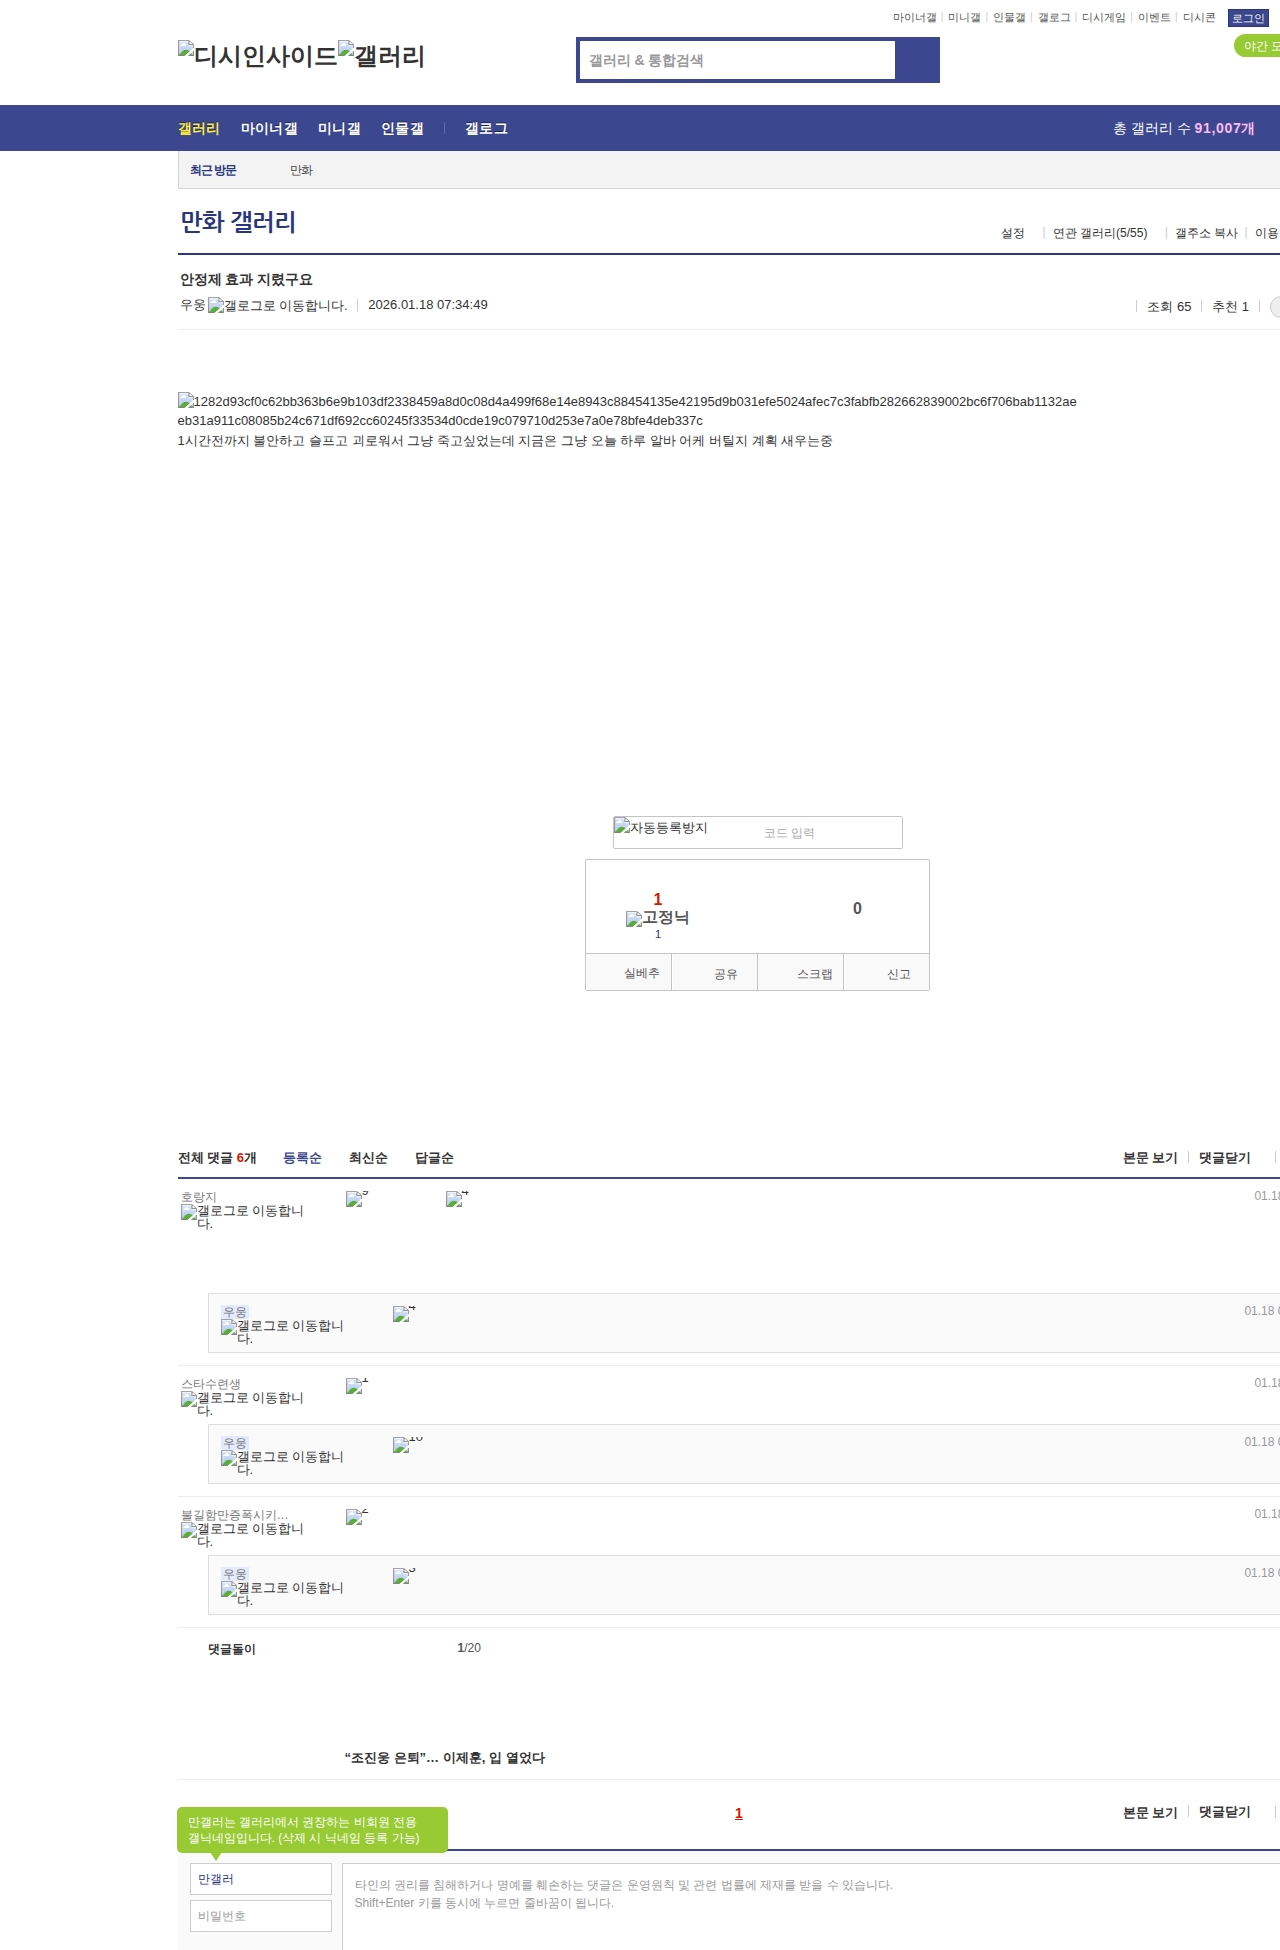Expand 연관 갤러리(5/55) list
This screenshot has height=1950, width=1280.
(x=1100, y=233)
